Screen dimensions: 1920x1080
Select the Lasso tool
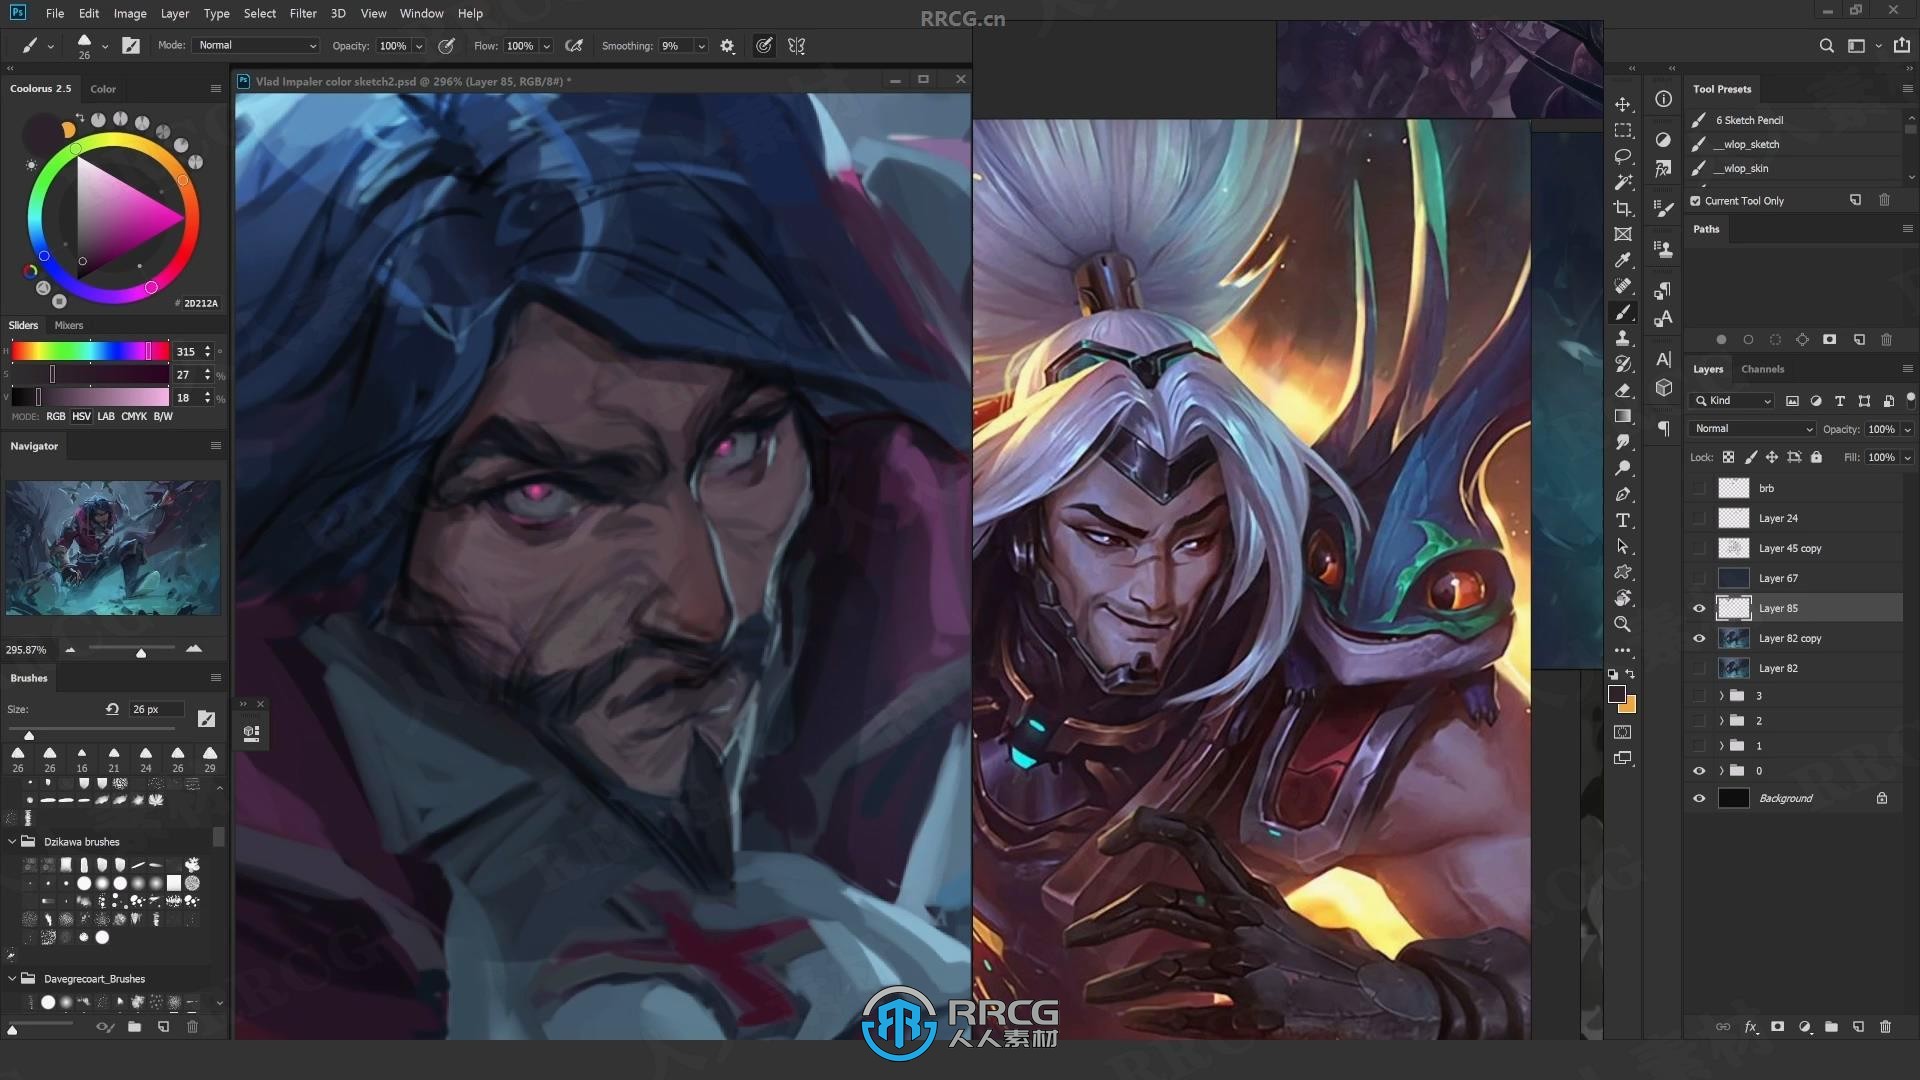1623,156
